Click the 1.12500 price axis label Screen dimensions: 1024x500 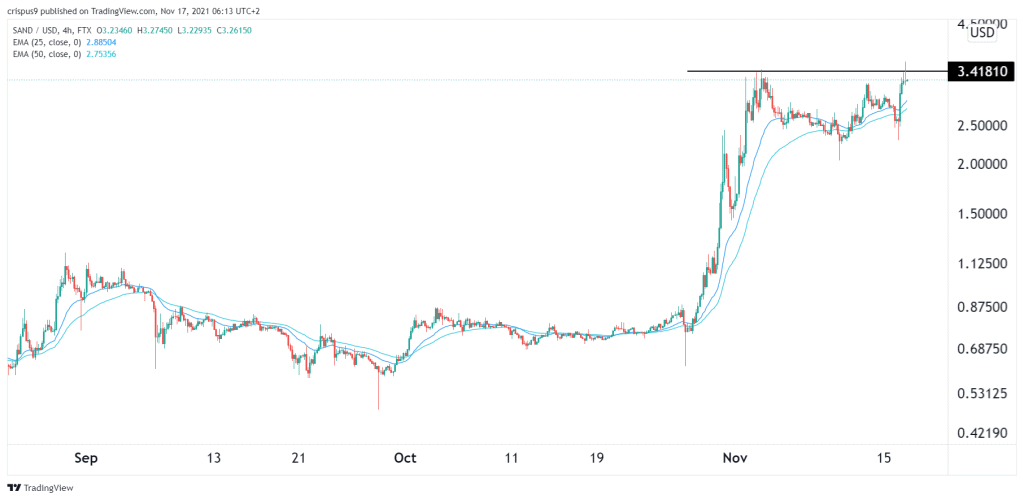tap(983, 264)
